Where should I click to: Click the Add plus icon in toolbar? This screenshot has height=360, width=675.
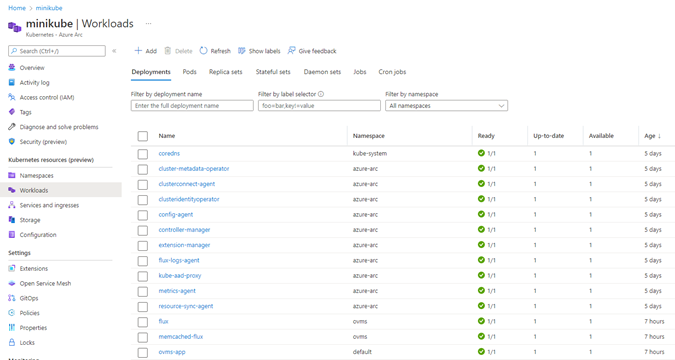point(138,51)
